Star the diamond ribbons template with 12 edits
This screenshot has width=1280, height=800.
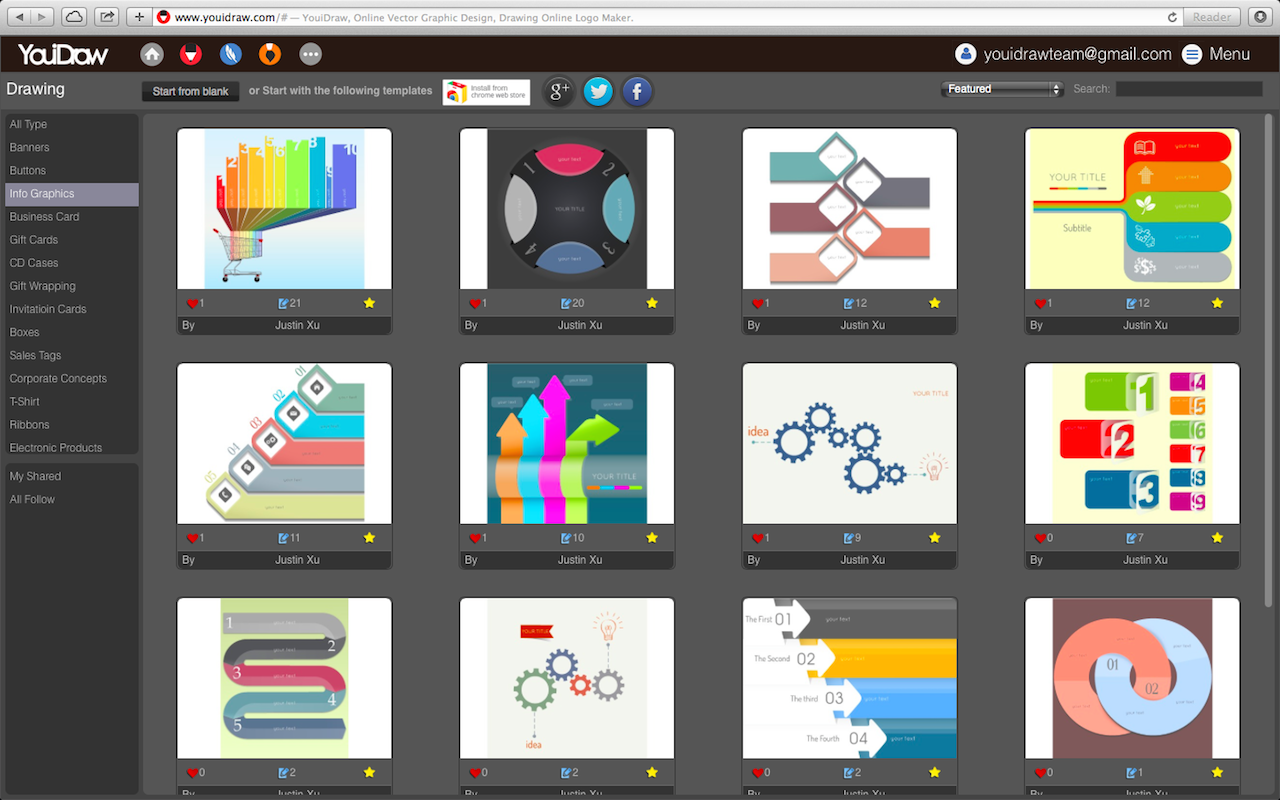[935, 303]
